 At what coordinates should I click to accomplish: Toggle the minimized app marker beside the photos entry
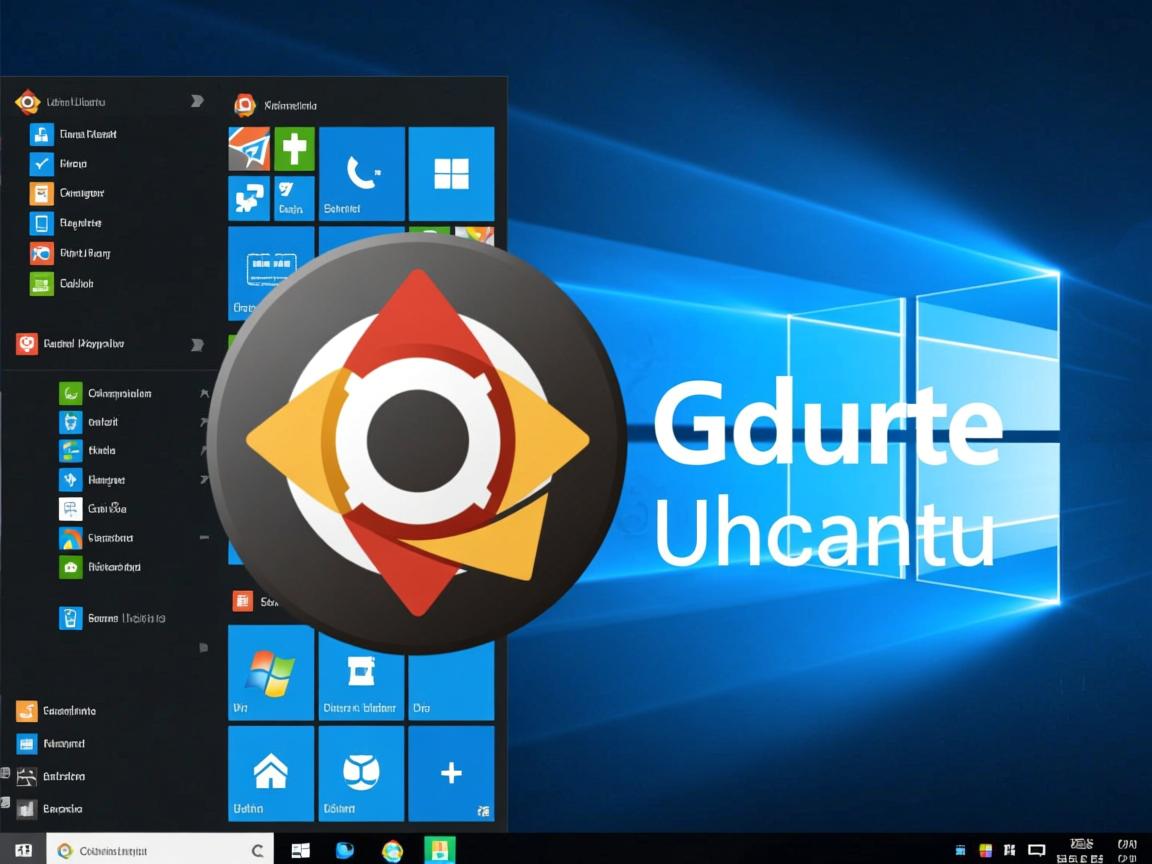coord(205,538)
